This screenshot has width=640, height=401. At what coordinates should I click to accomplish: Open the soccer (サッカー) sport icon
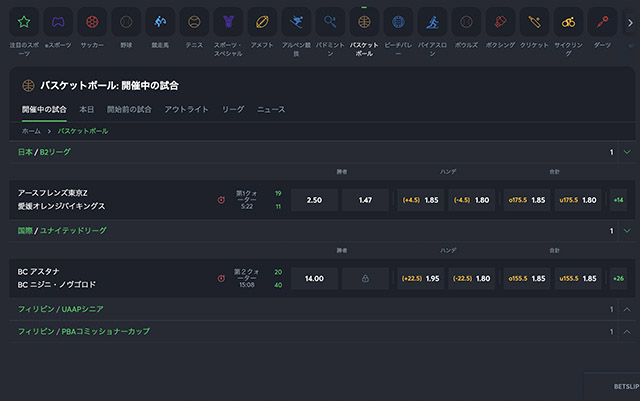tap(92, 21)
